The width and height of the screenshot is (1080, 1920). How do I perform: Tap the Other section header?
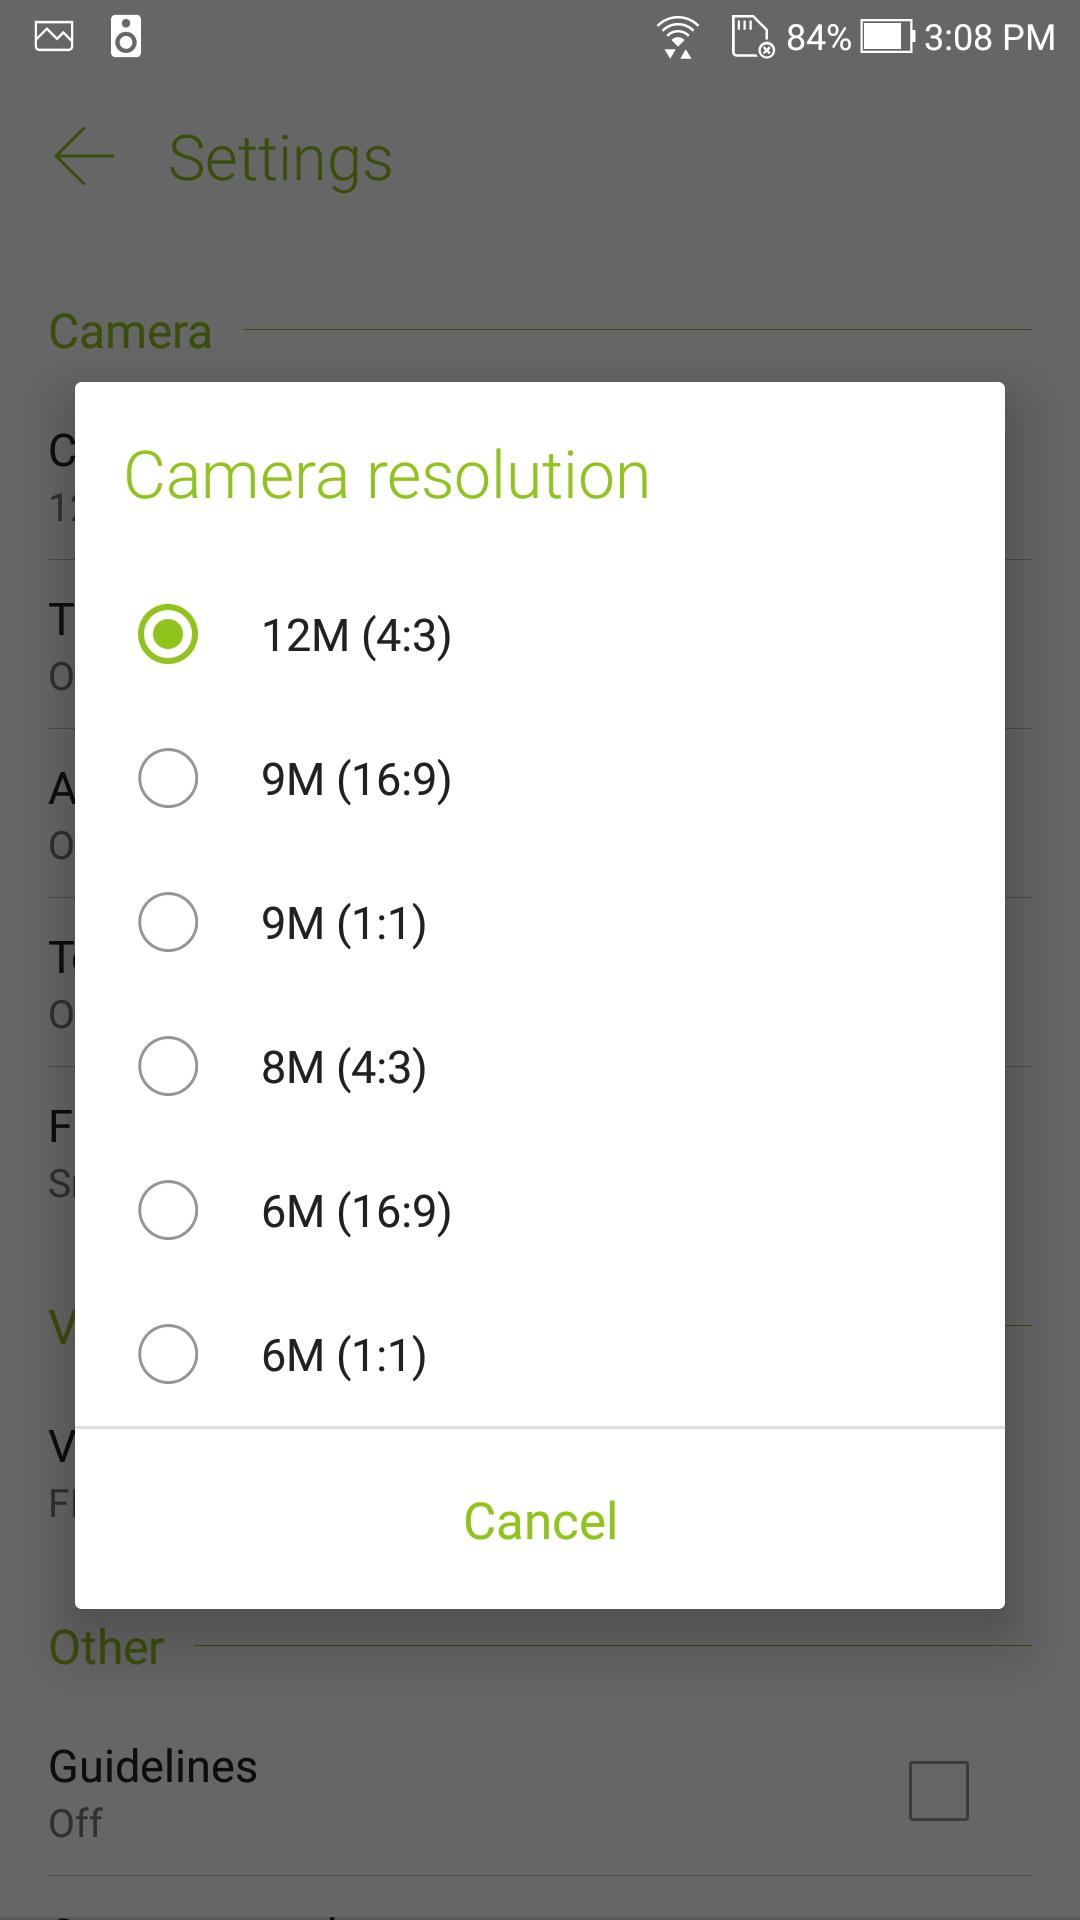coord(107,1647)
